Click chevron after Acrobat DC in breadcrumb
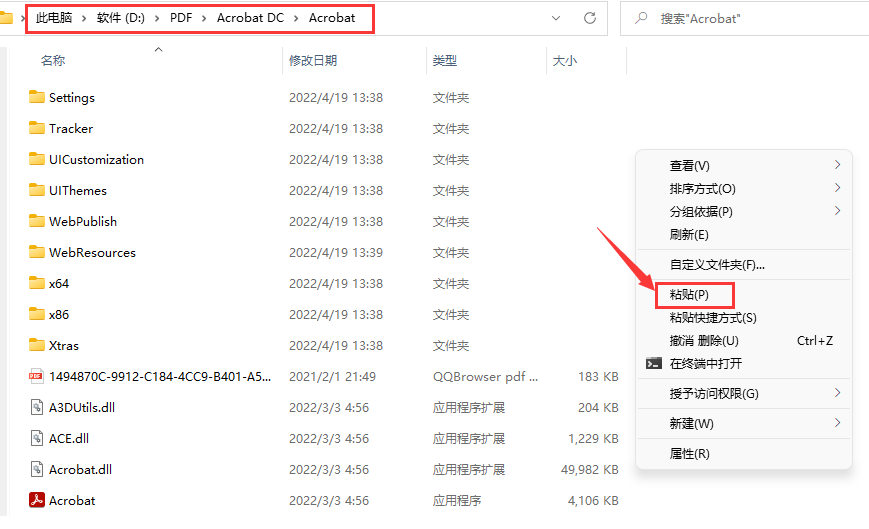The width and height of the screenshot is (869, 529). coord(296,18)
